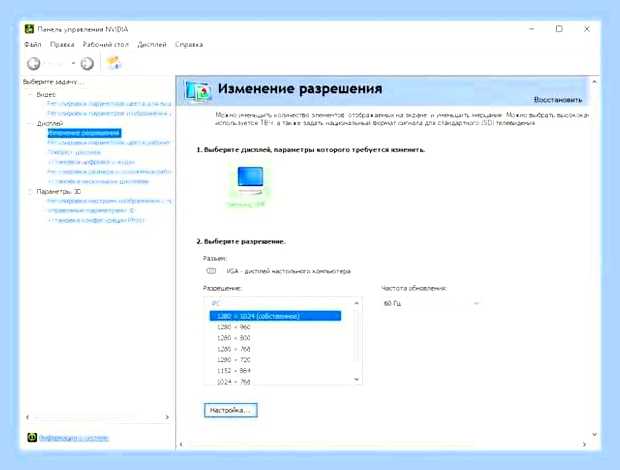
Task: Click the task tree horizontal scroll-left arrow
Action: click(27, 417)
